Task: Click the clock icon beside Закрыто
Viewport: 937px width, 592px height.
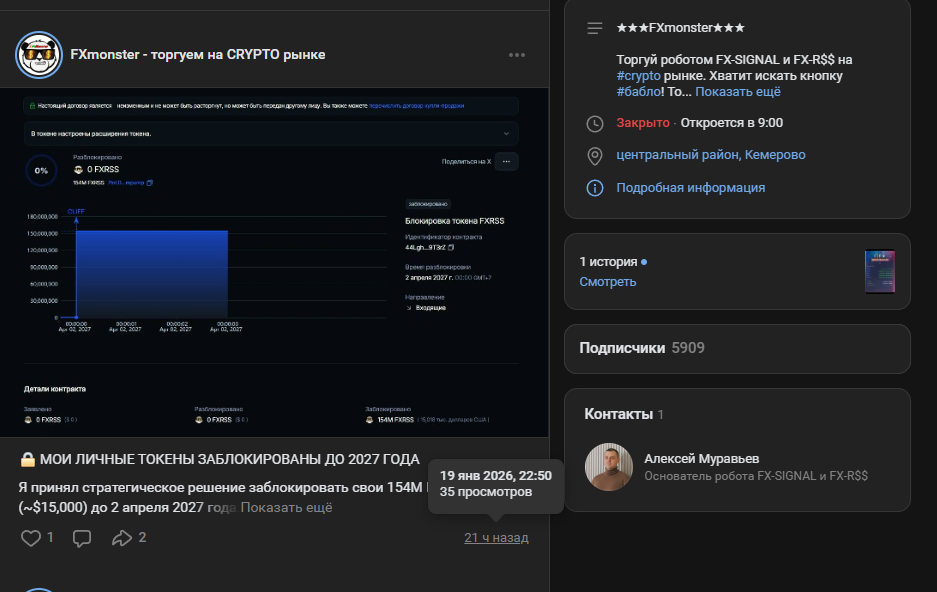Action: coord(595,123)
